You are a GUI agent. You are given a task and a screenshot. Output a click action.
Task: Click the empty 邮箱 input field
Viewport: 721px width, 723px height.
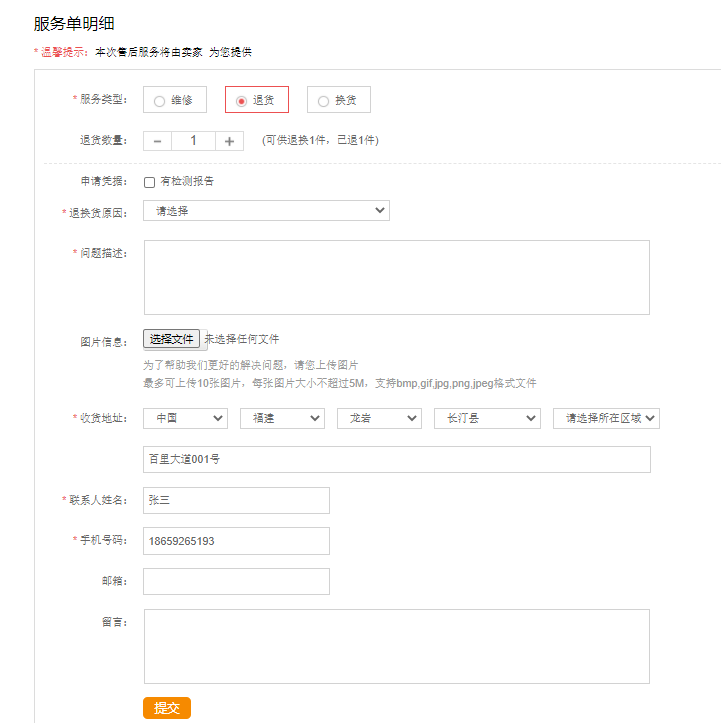click(x=236, y=581)
